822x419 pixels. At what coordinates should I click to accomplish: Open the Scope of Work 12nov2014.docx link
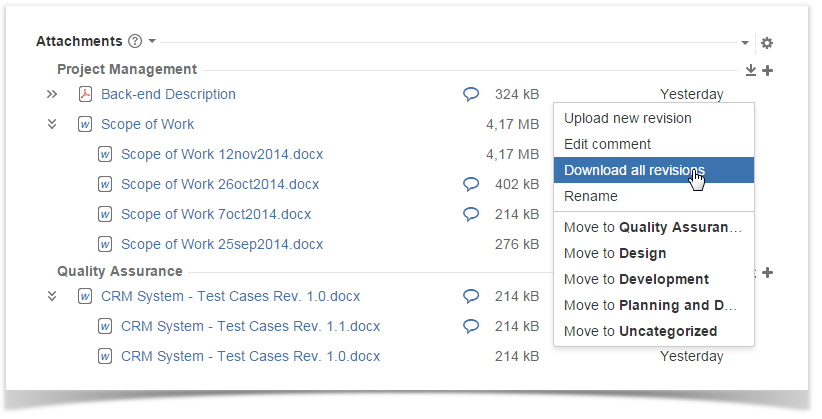click(x=222, y=154)
